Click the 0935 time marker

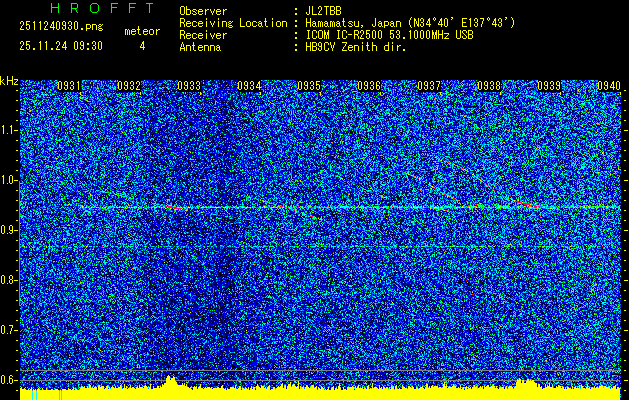click(x=309, y=87)
